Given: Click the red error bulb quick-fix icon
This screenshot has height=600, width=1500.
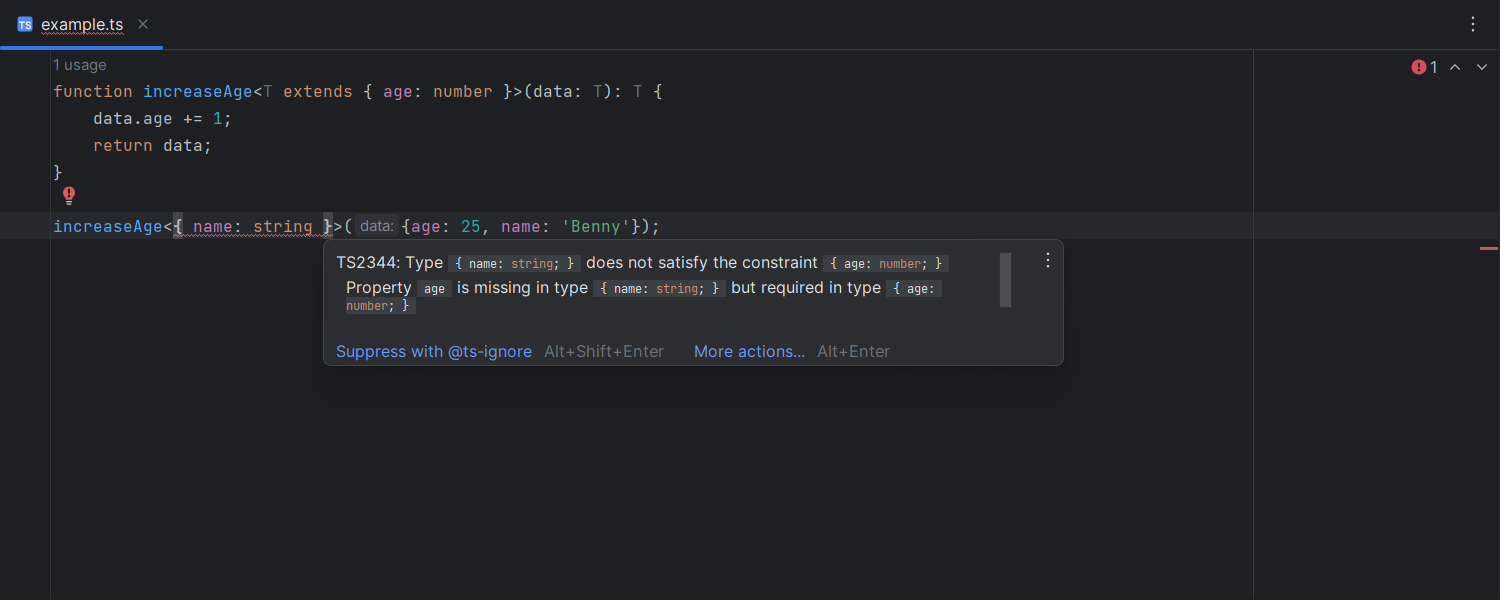Looking at the screenshot, I should [x=69, y=196].
